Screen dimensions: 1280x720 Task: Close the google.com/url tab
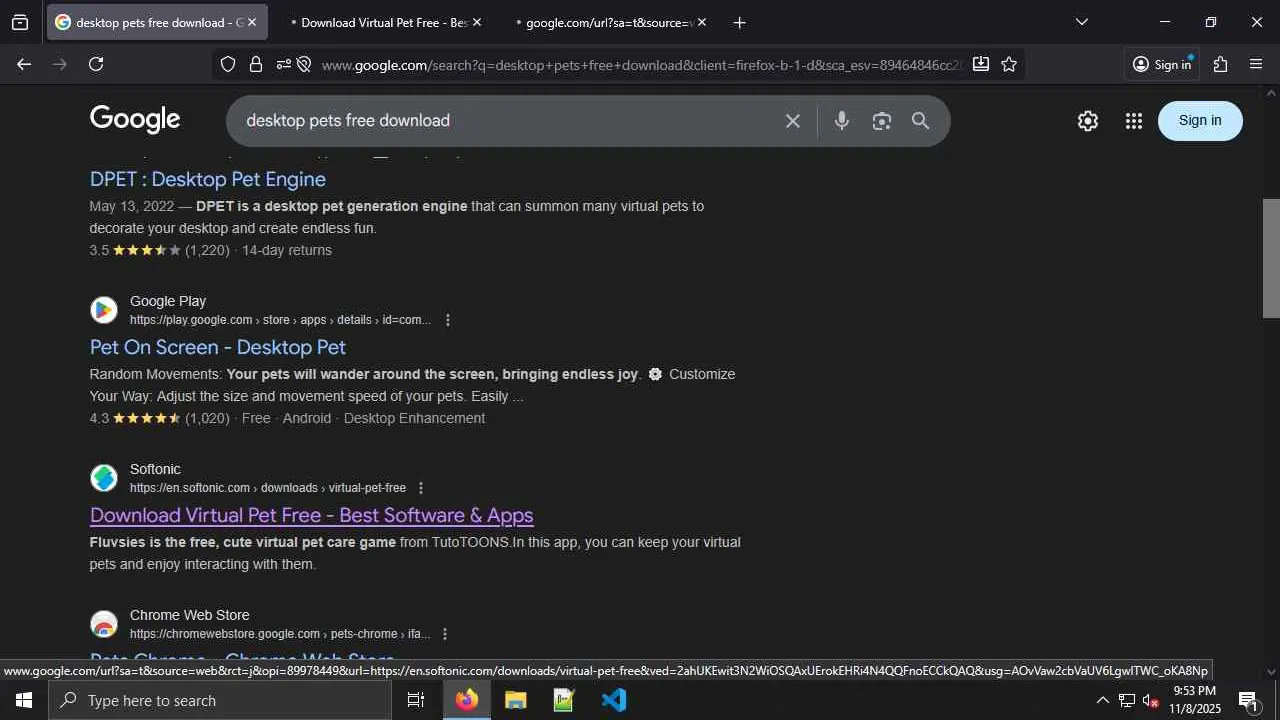pyautogui.click(x=702, y=22)
